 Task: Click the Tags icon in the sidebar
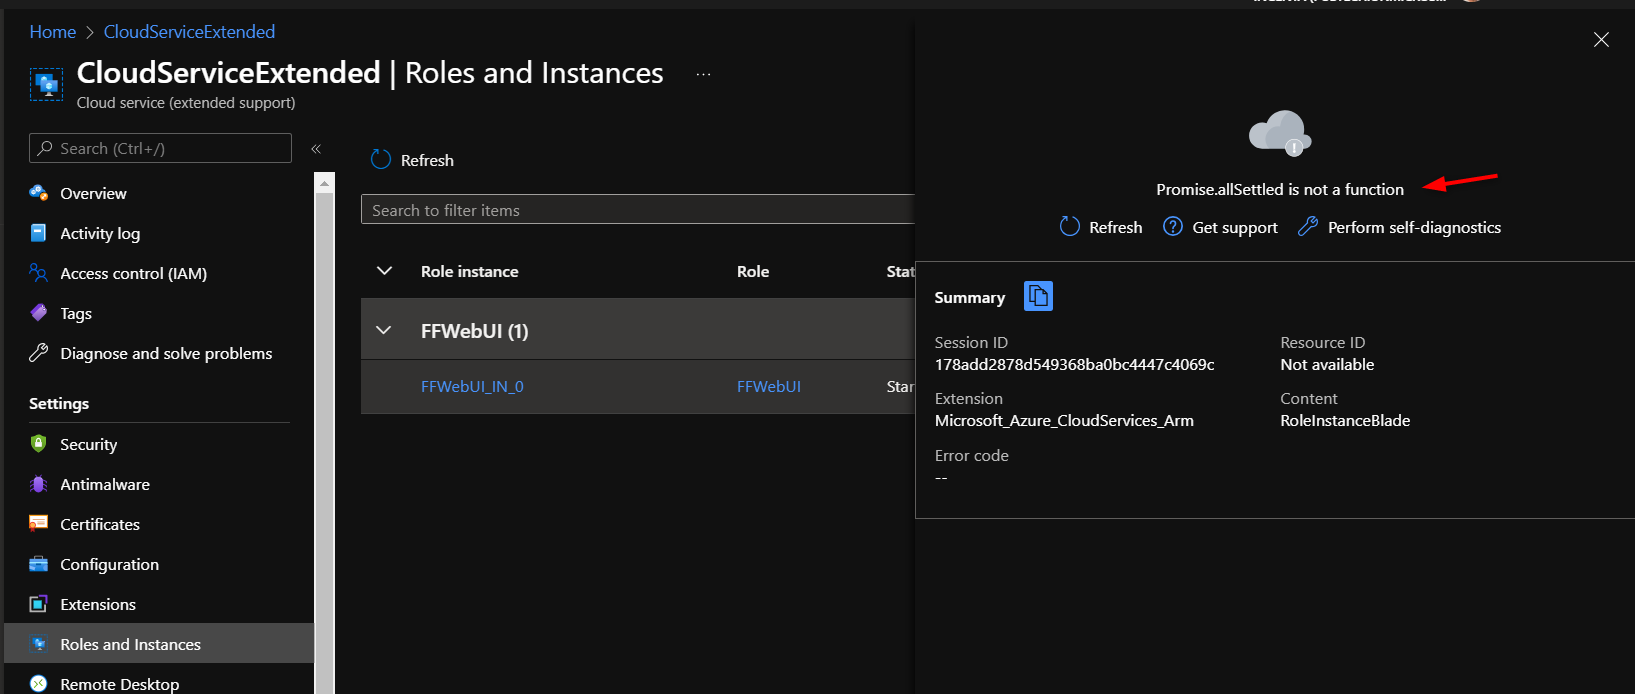[39, 313]
